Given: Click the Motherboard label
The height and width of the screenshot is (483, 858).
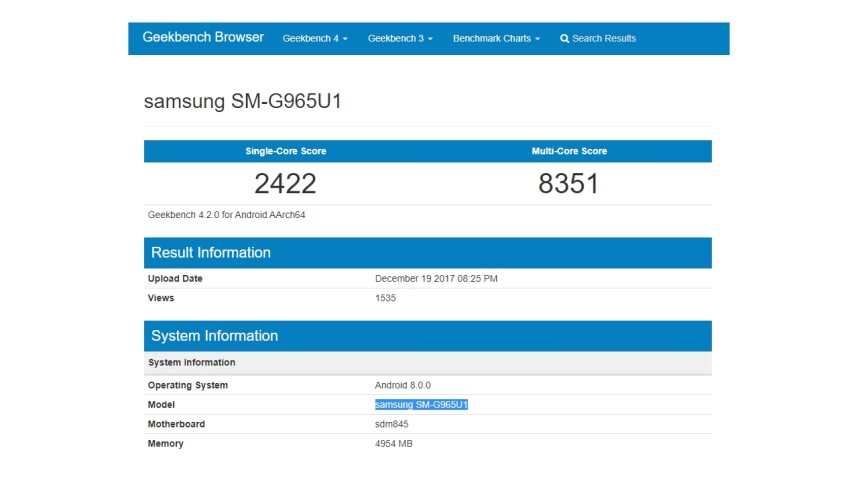Looking at the screenshot, I should [176, 424].
